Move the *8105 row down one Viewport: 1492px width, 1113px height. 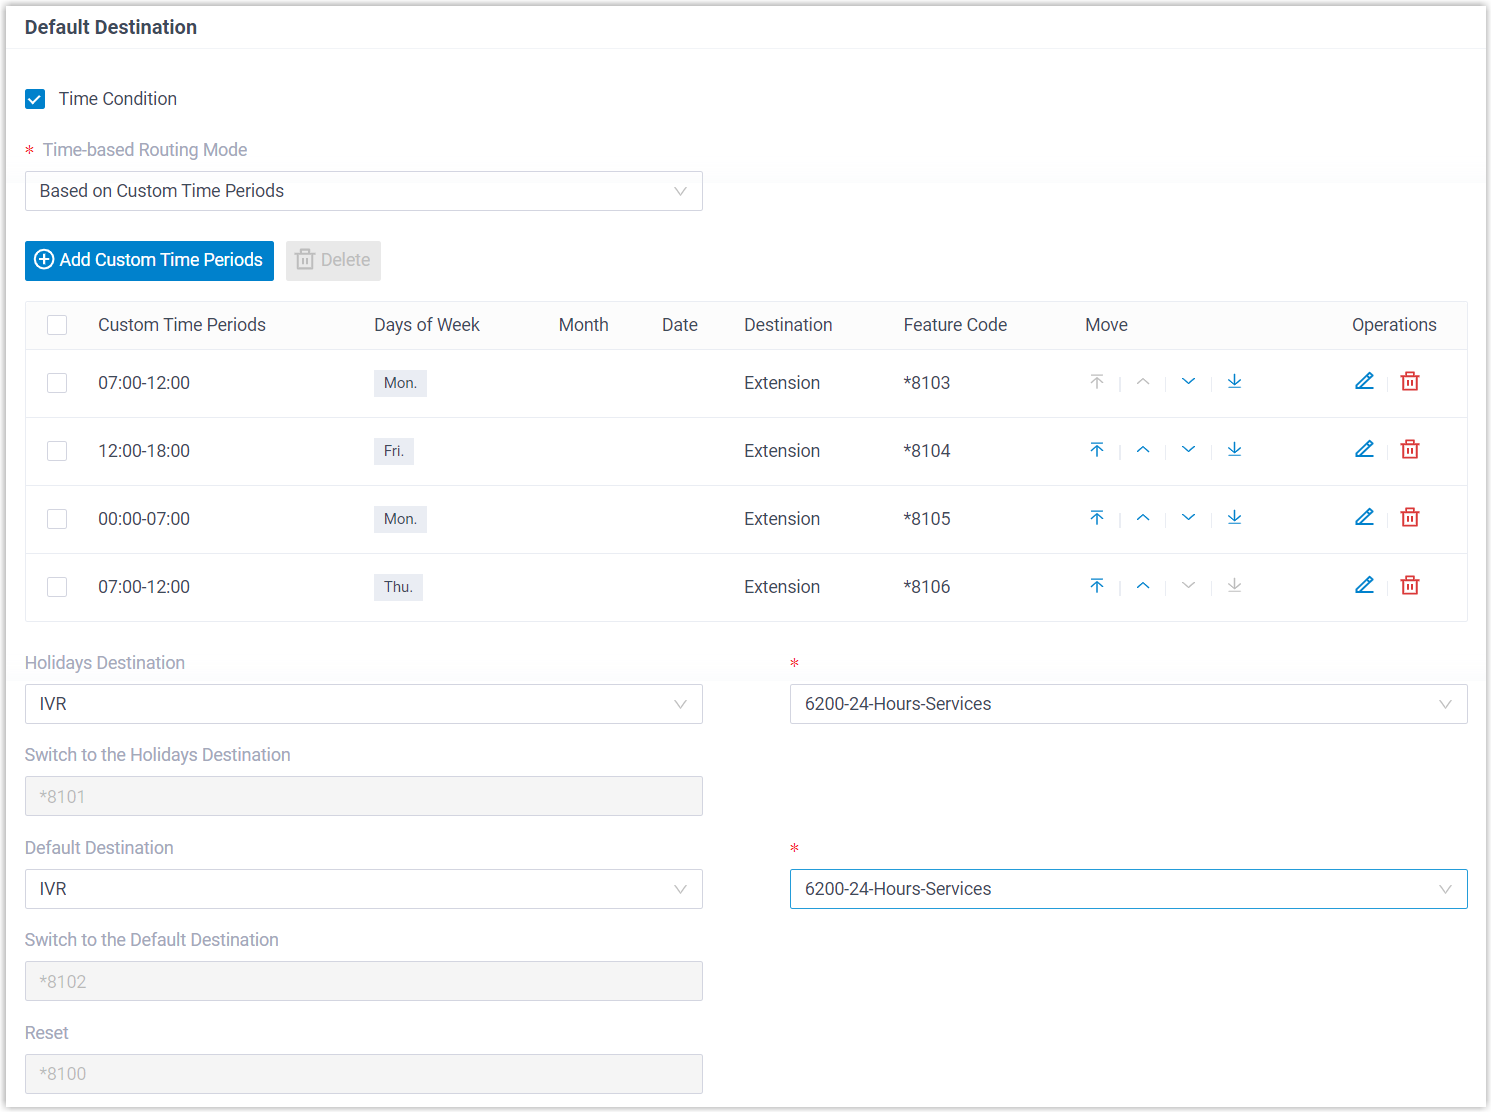[x=1188, y=518]
